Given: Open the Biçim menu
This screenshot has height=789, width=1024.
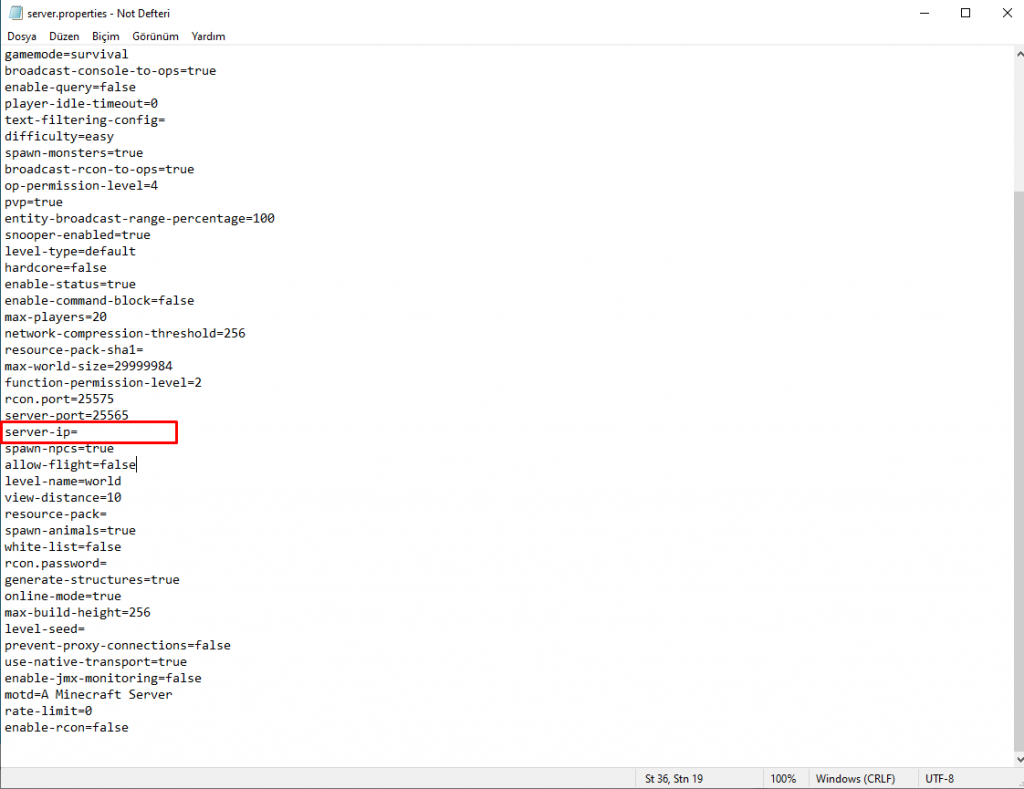Looking at the screenshot, I should coord(105,36).
